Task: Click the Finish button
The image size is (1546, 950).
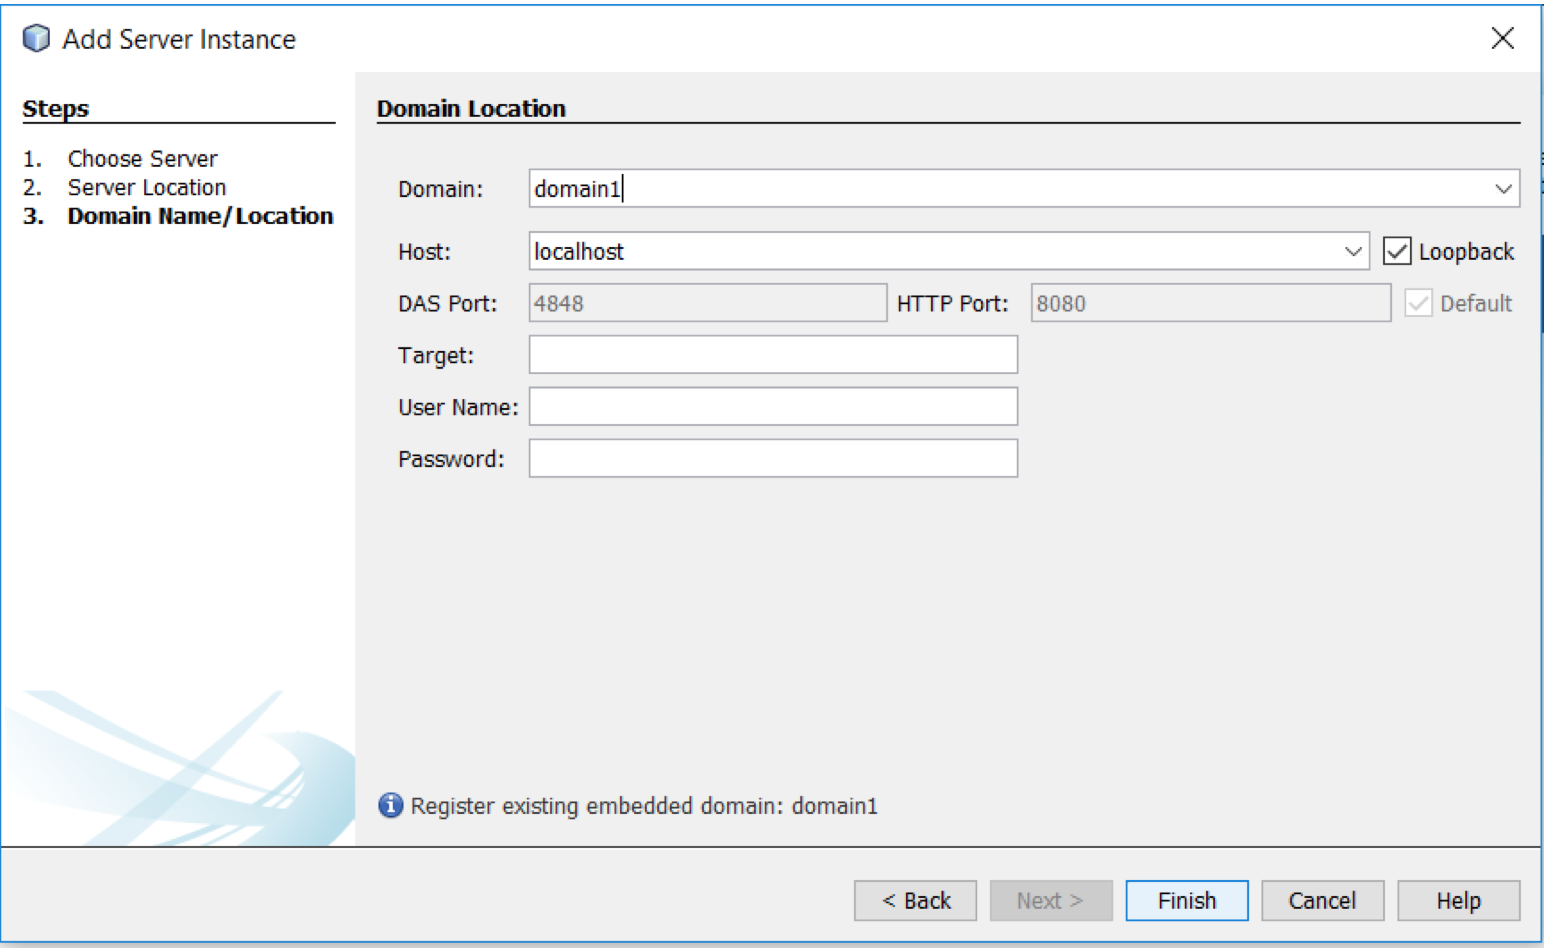Action: (x=1187, y=901)
